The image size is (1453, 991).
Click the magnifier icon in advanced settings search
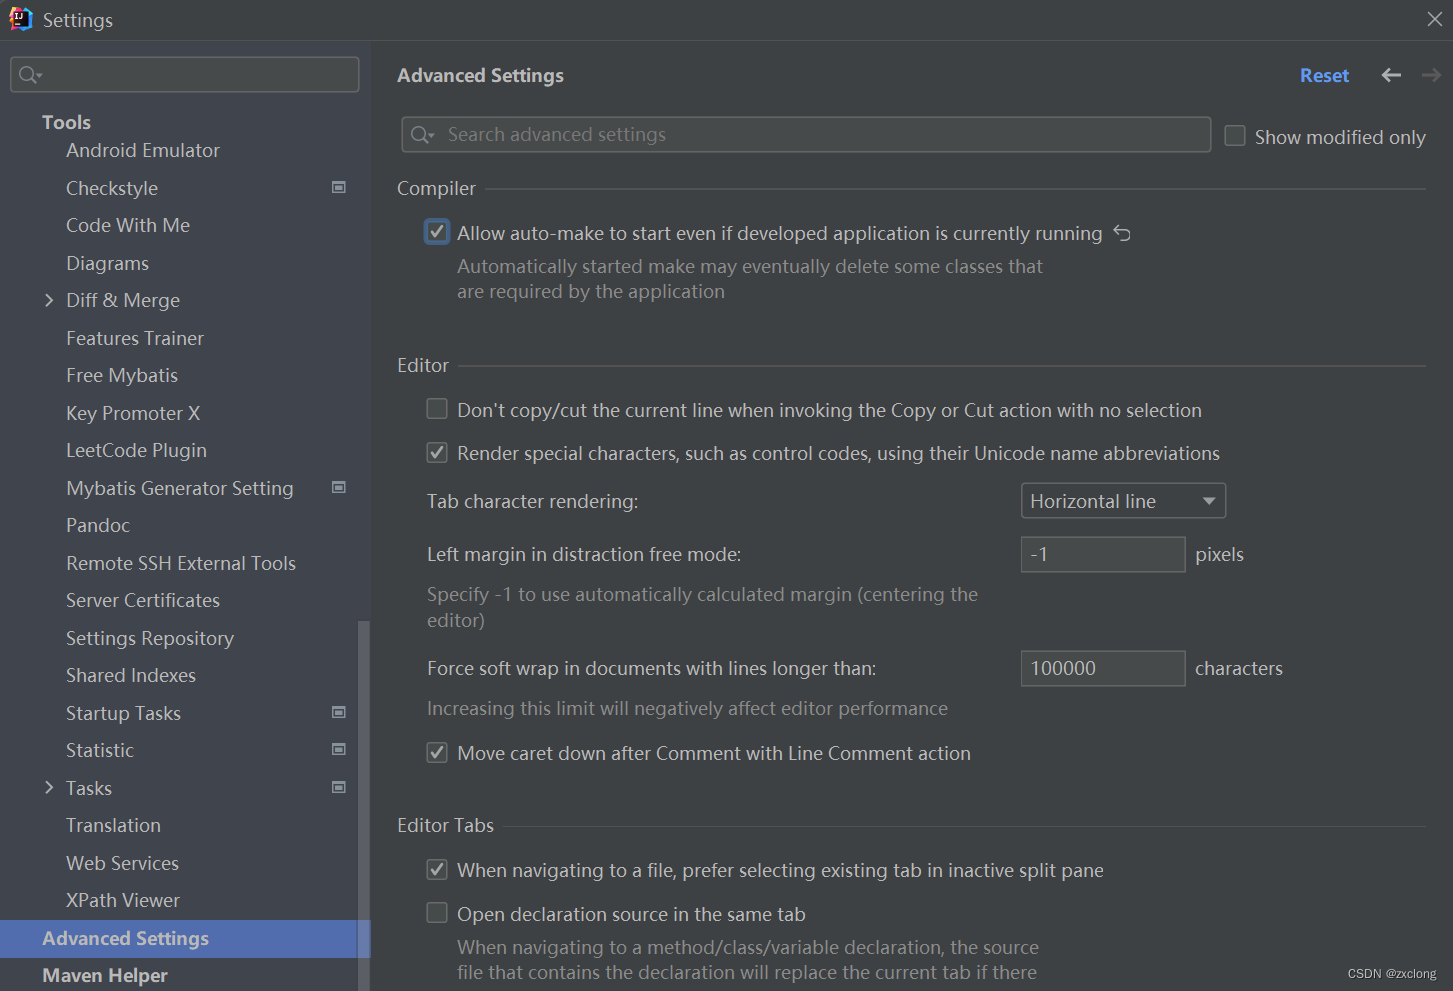[x=422, y=135]
